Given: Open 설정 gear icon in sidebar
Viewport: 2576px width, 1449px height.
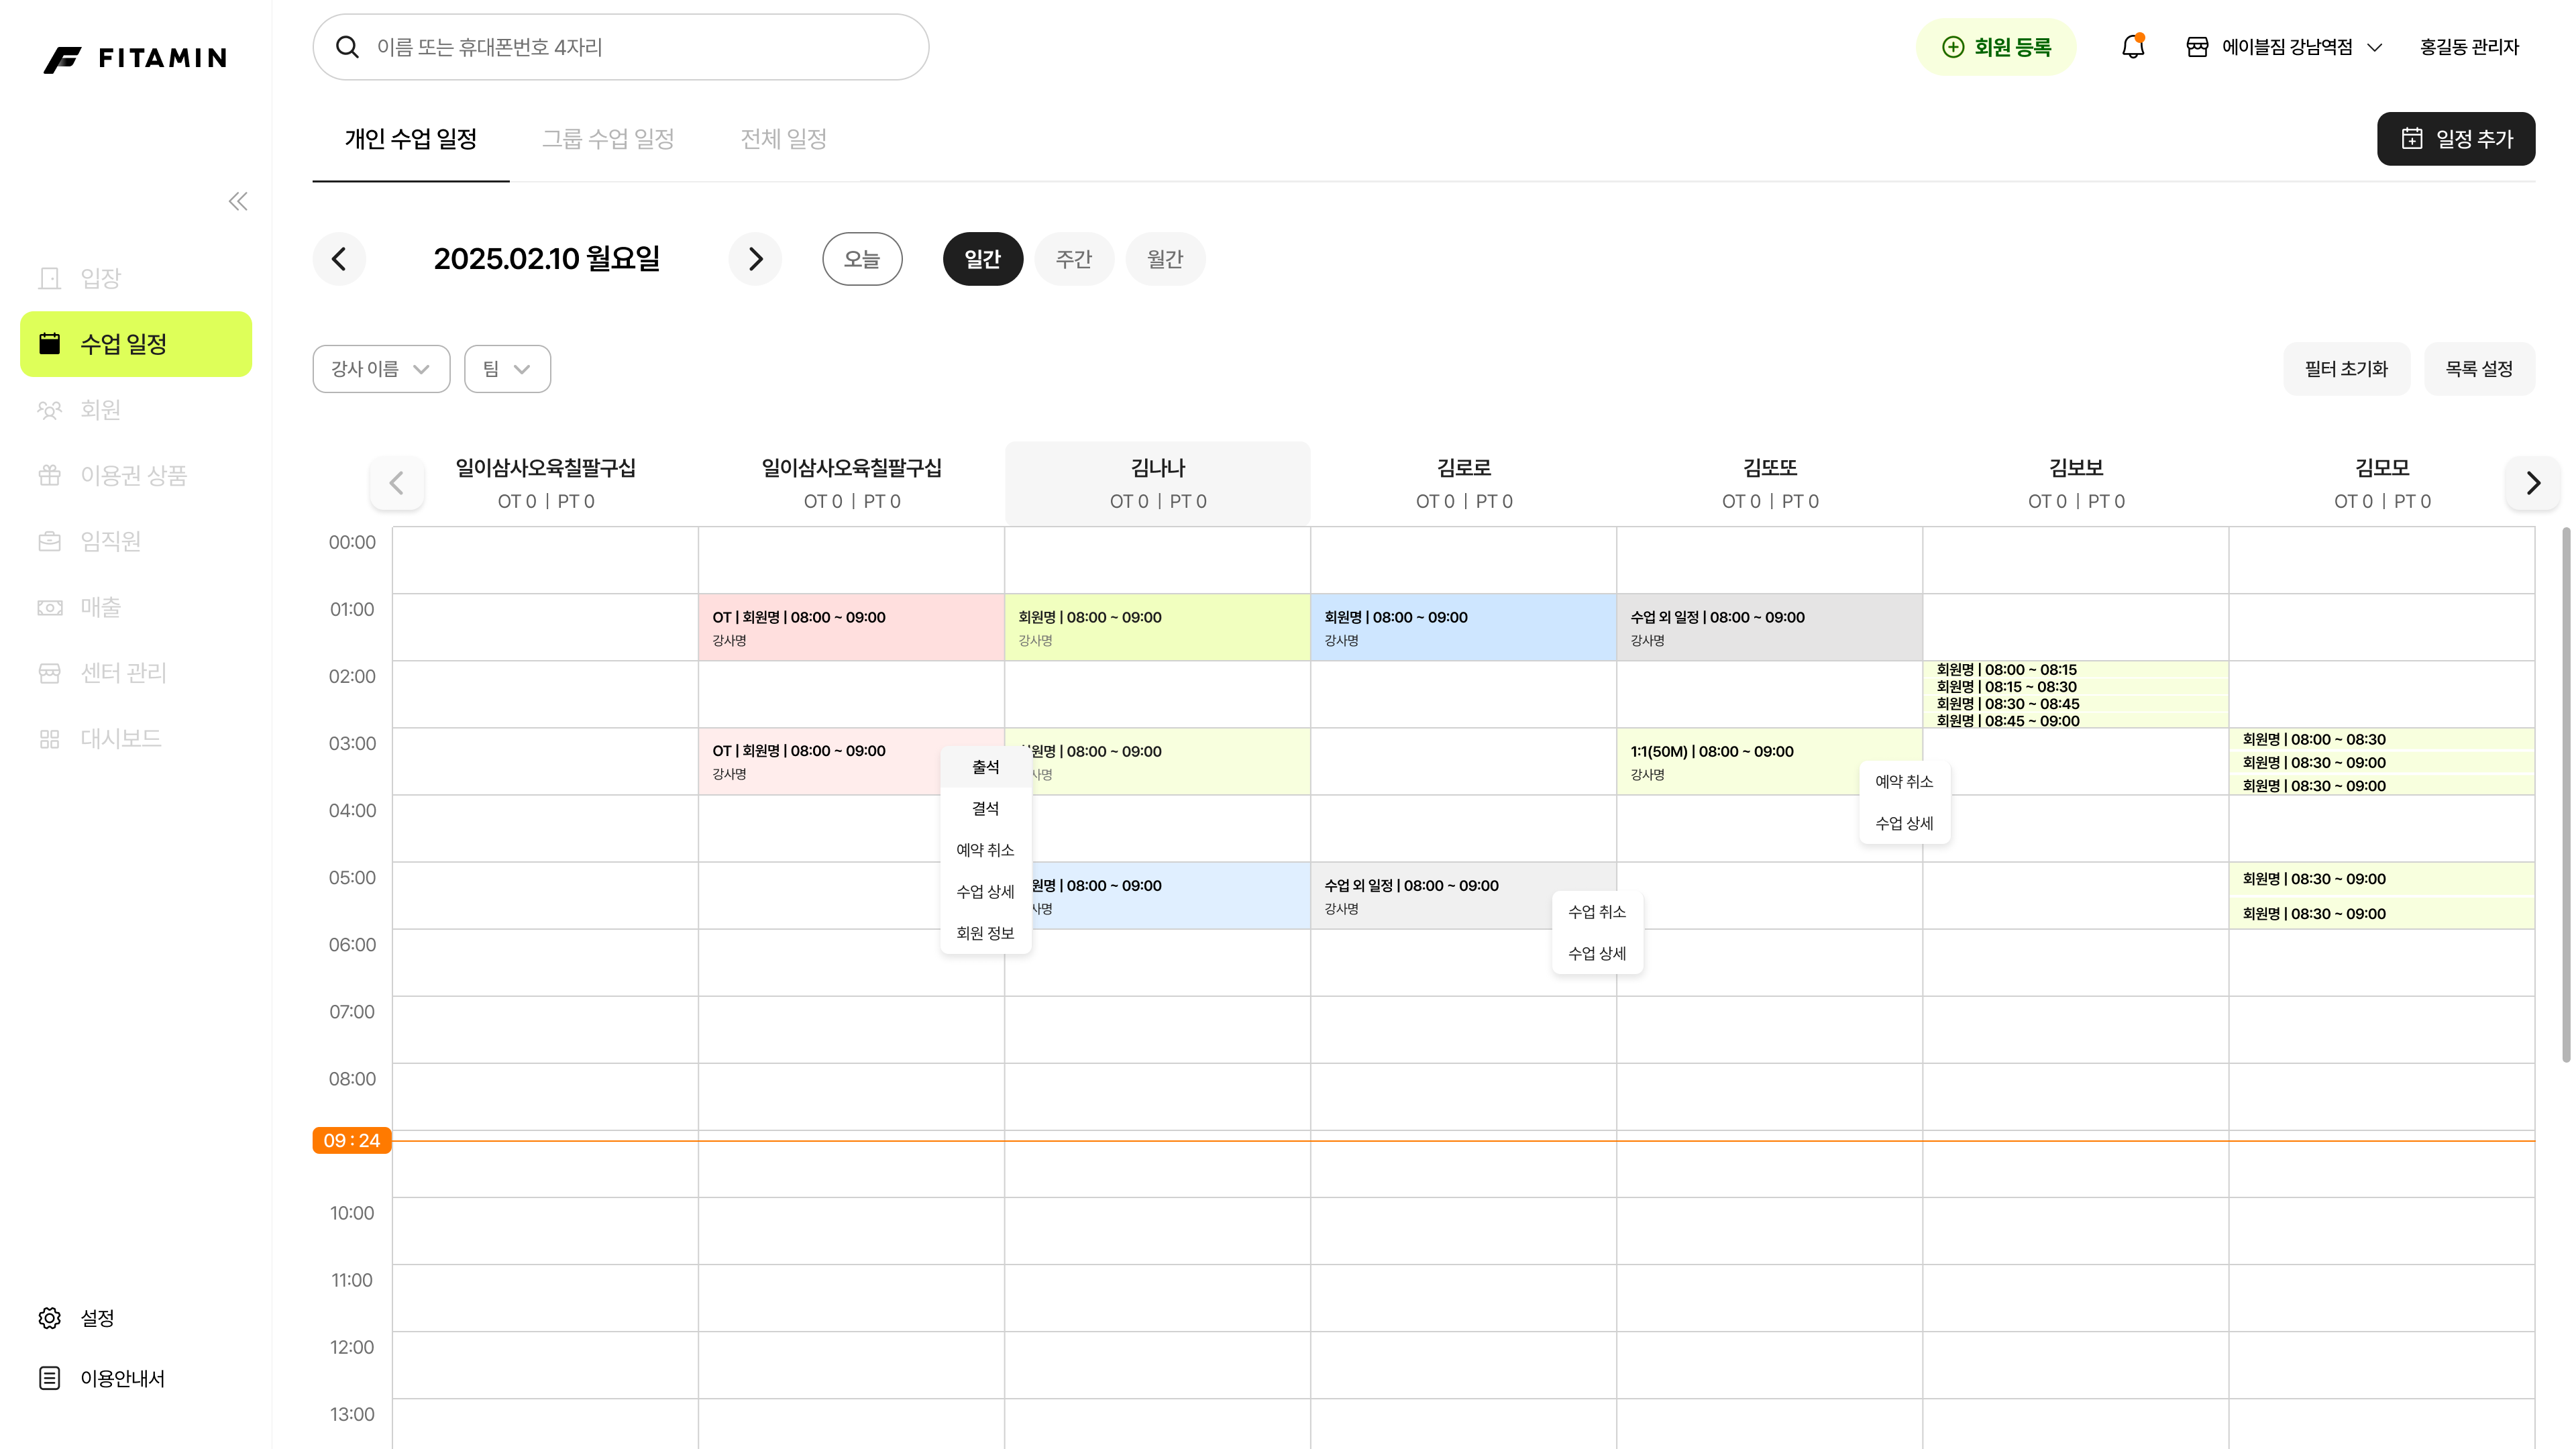Looking at the screenshot, I should (50, 1318).
